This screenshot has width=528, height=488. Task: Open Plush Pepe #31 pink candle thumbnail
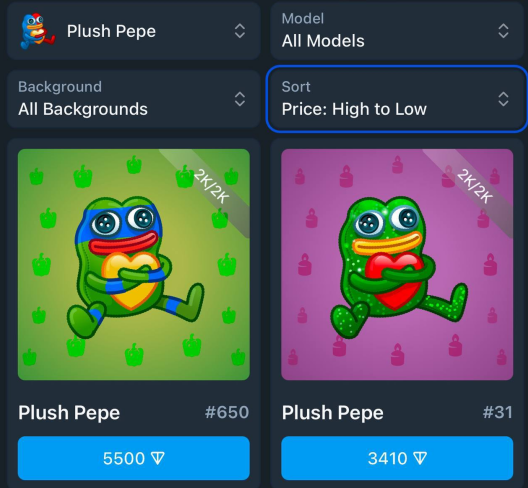[x=397, y=264]
